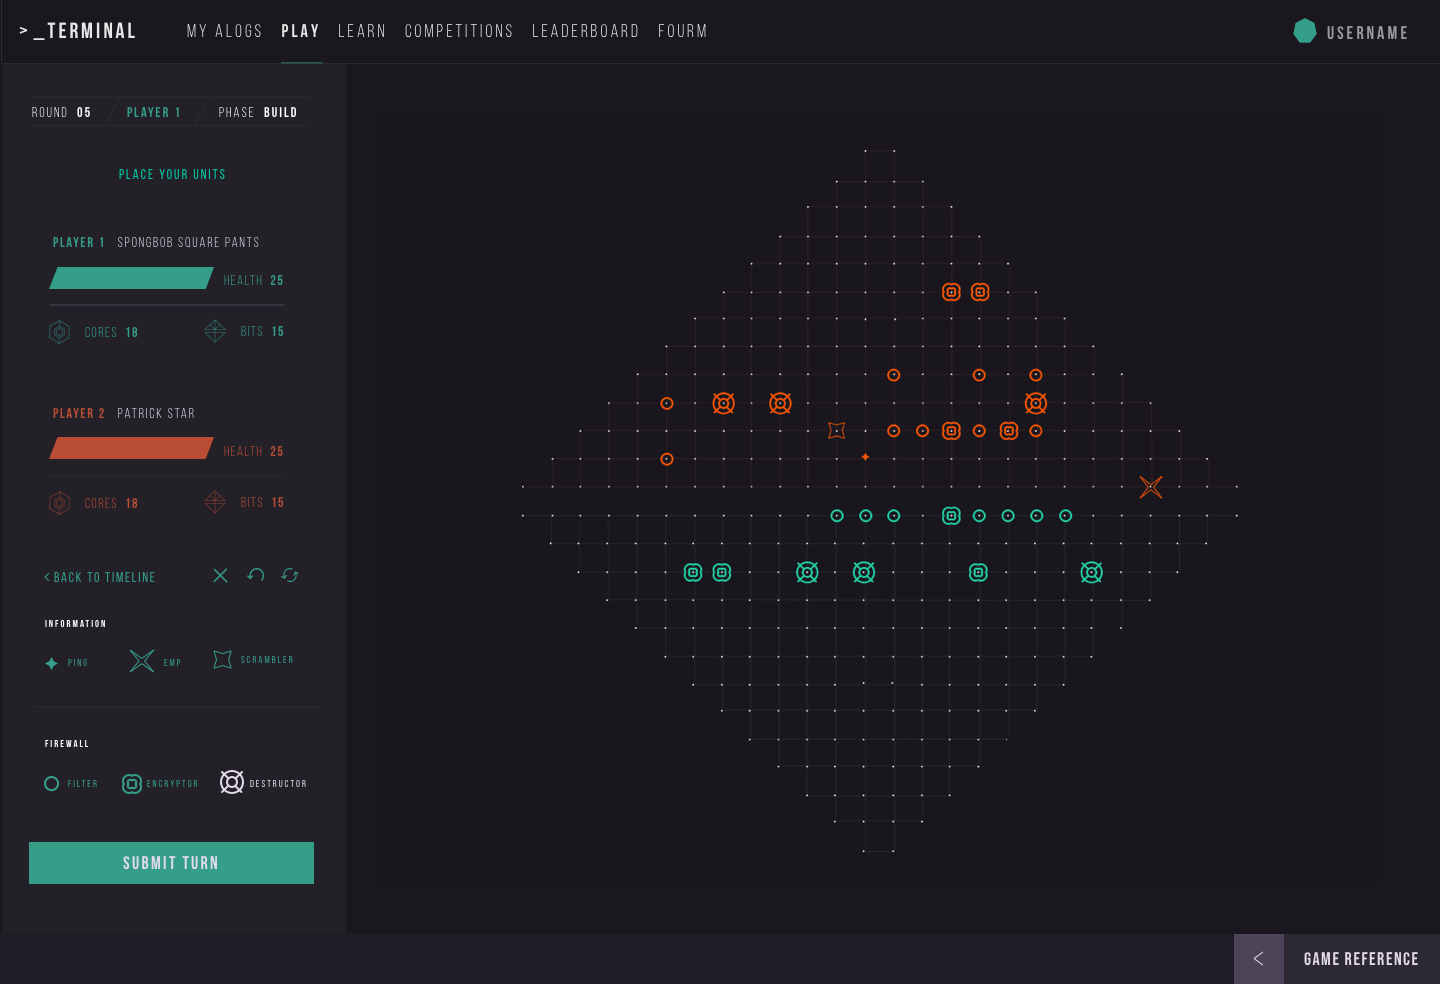Viewport: 1440px width, 984px height.
Task: Choose the Scrambler unit icon
Action: (x=222, y=660)
